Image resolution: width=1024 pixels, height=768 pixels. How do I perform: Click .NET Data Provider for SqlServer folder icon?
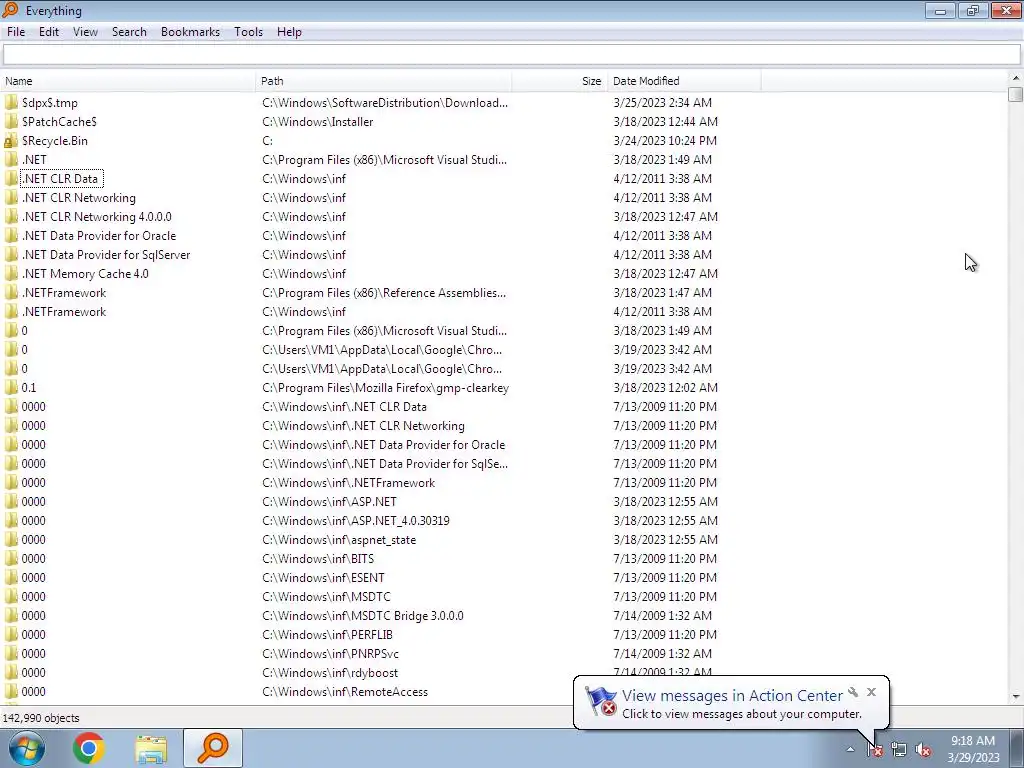pos(11,254)
